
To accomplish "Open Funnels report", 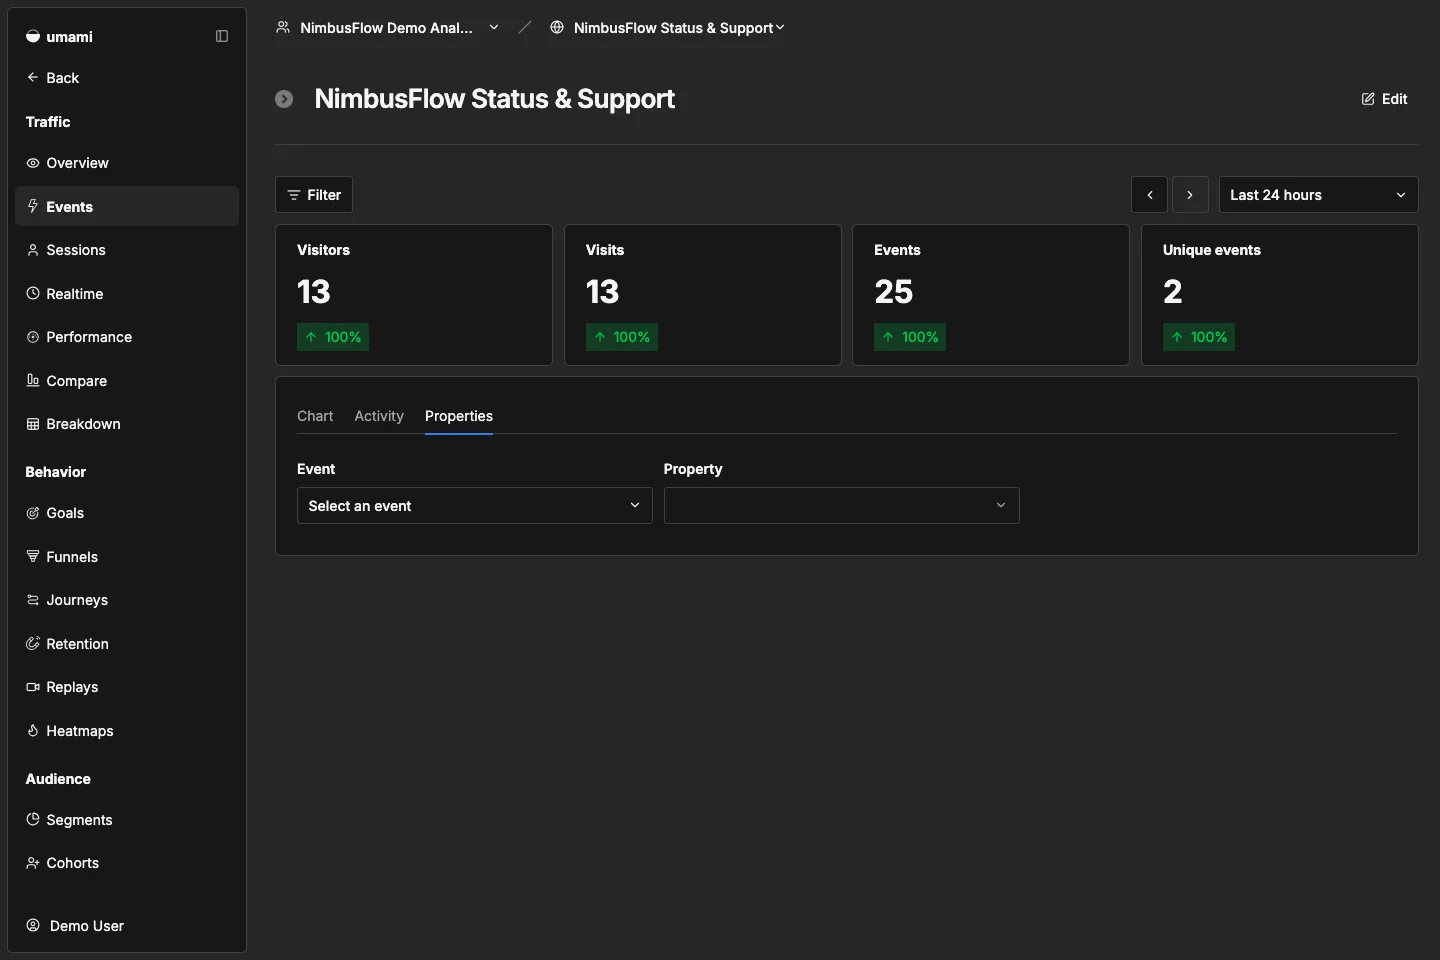I will (127, 556).
